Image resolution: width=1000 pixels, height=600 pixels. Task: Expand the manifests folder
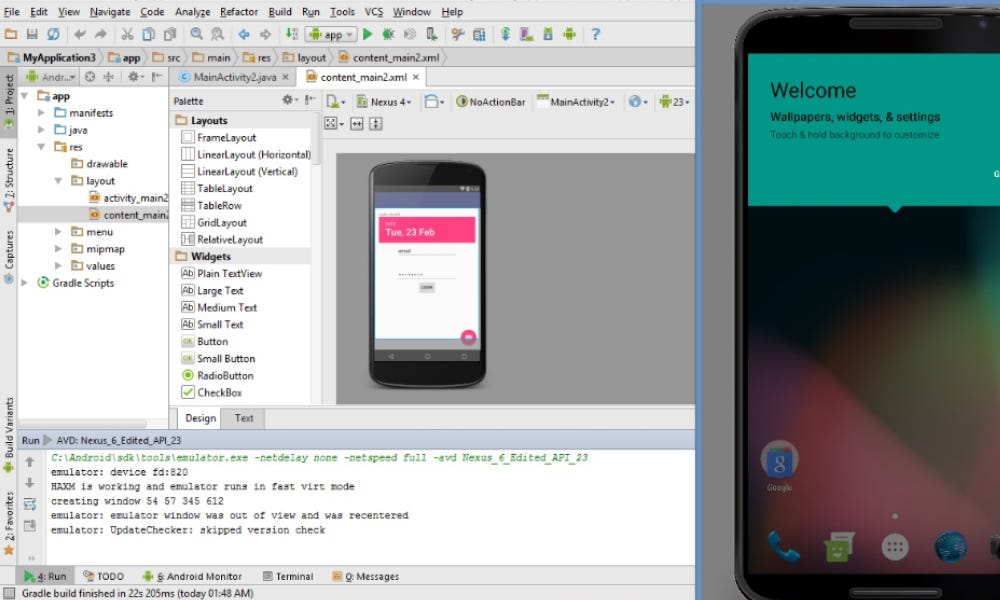pos(41,113)
